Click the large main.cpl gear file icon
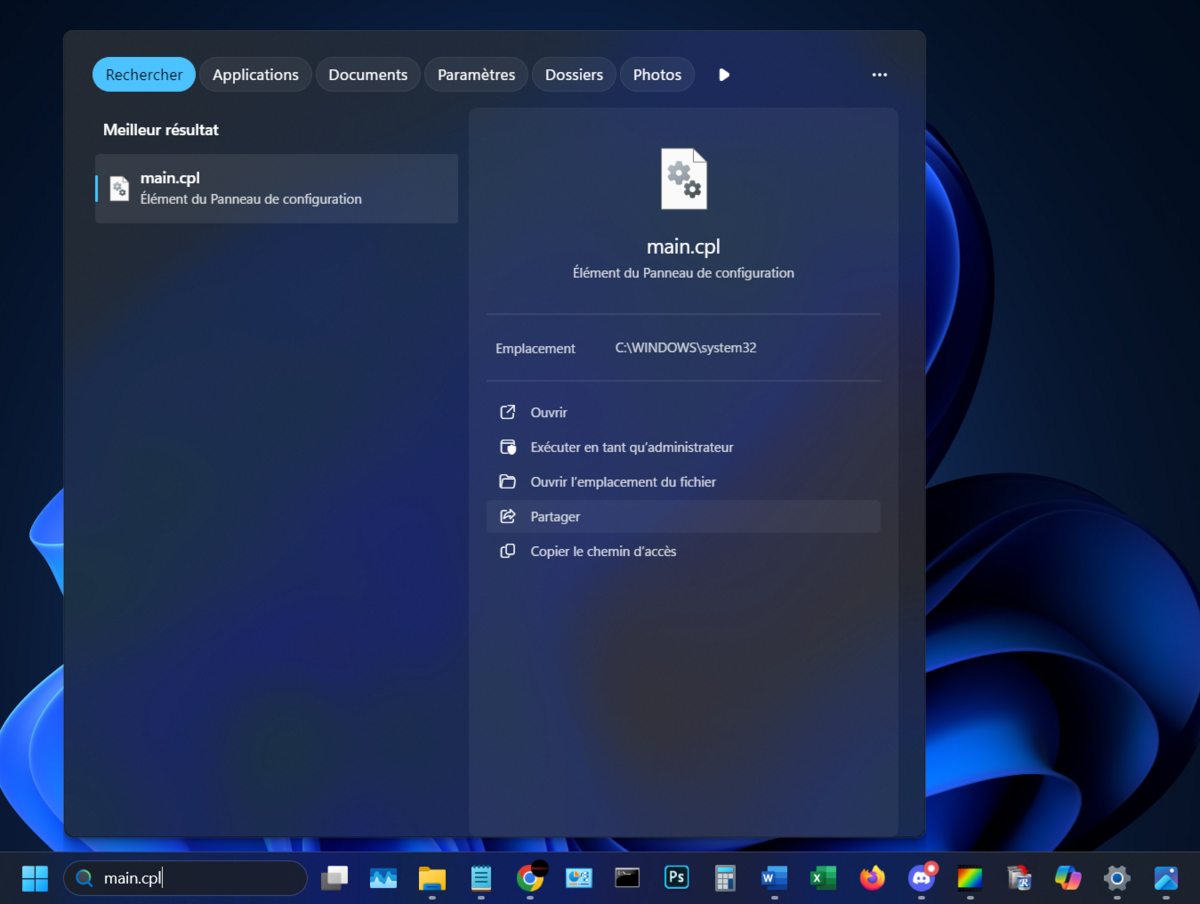This screenshot has width=1200, height=904. (684, 179)
